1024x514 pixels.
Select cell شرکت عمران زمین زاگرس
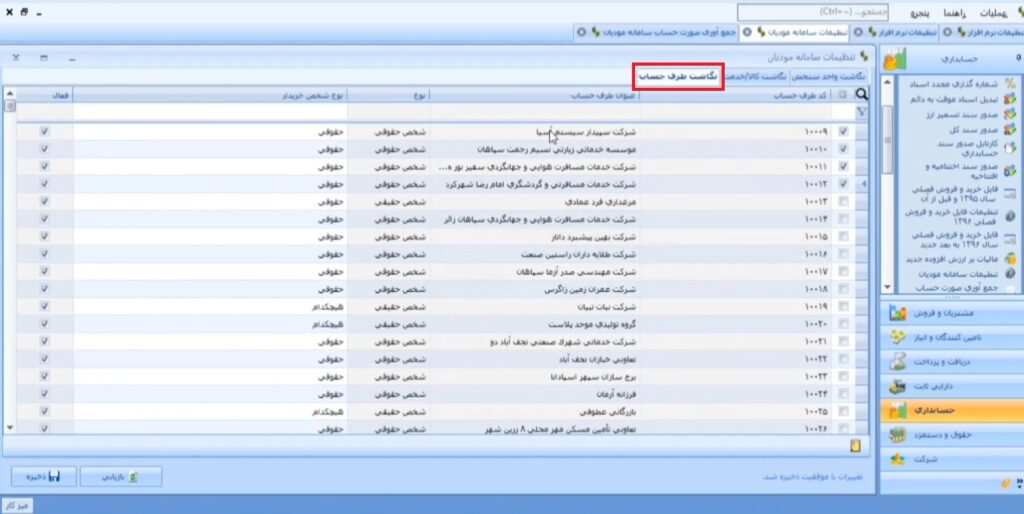tap(535, 289)
